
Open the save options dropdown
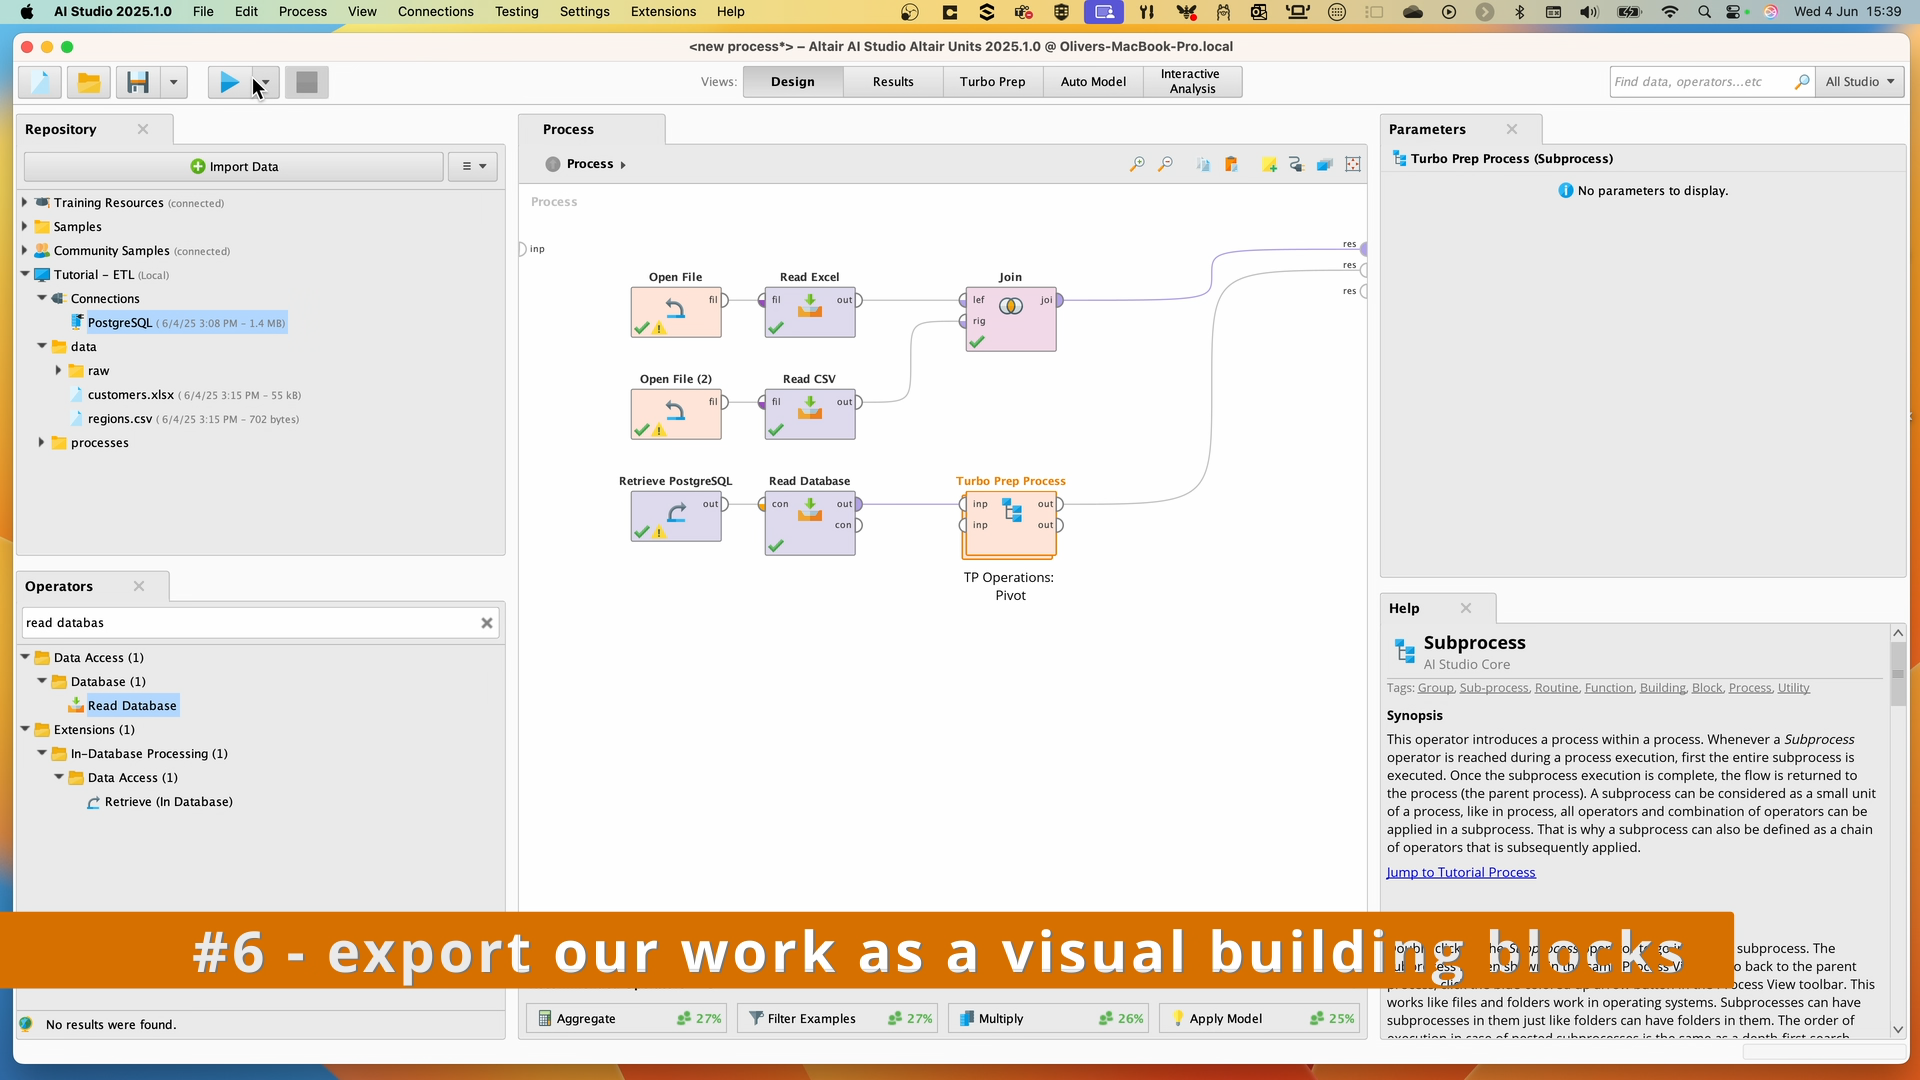click(175, 82)
